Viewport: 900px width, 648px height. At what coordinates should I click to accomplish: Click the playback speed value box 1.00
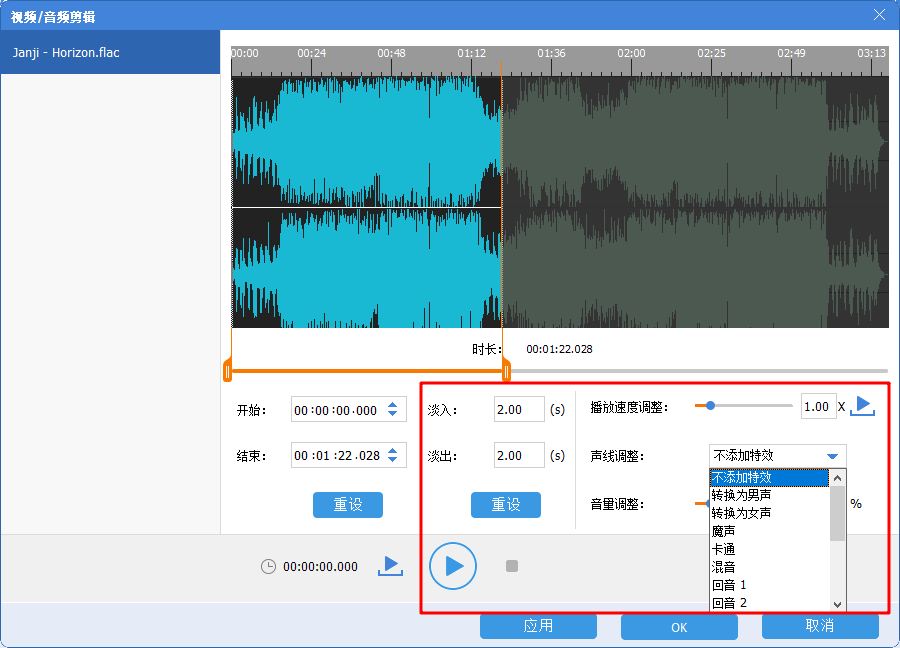click(818, 406)
